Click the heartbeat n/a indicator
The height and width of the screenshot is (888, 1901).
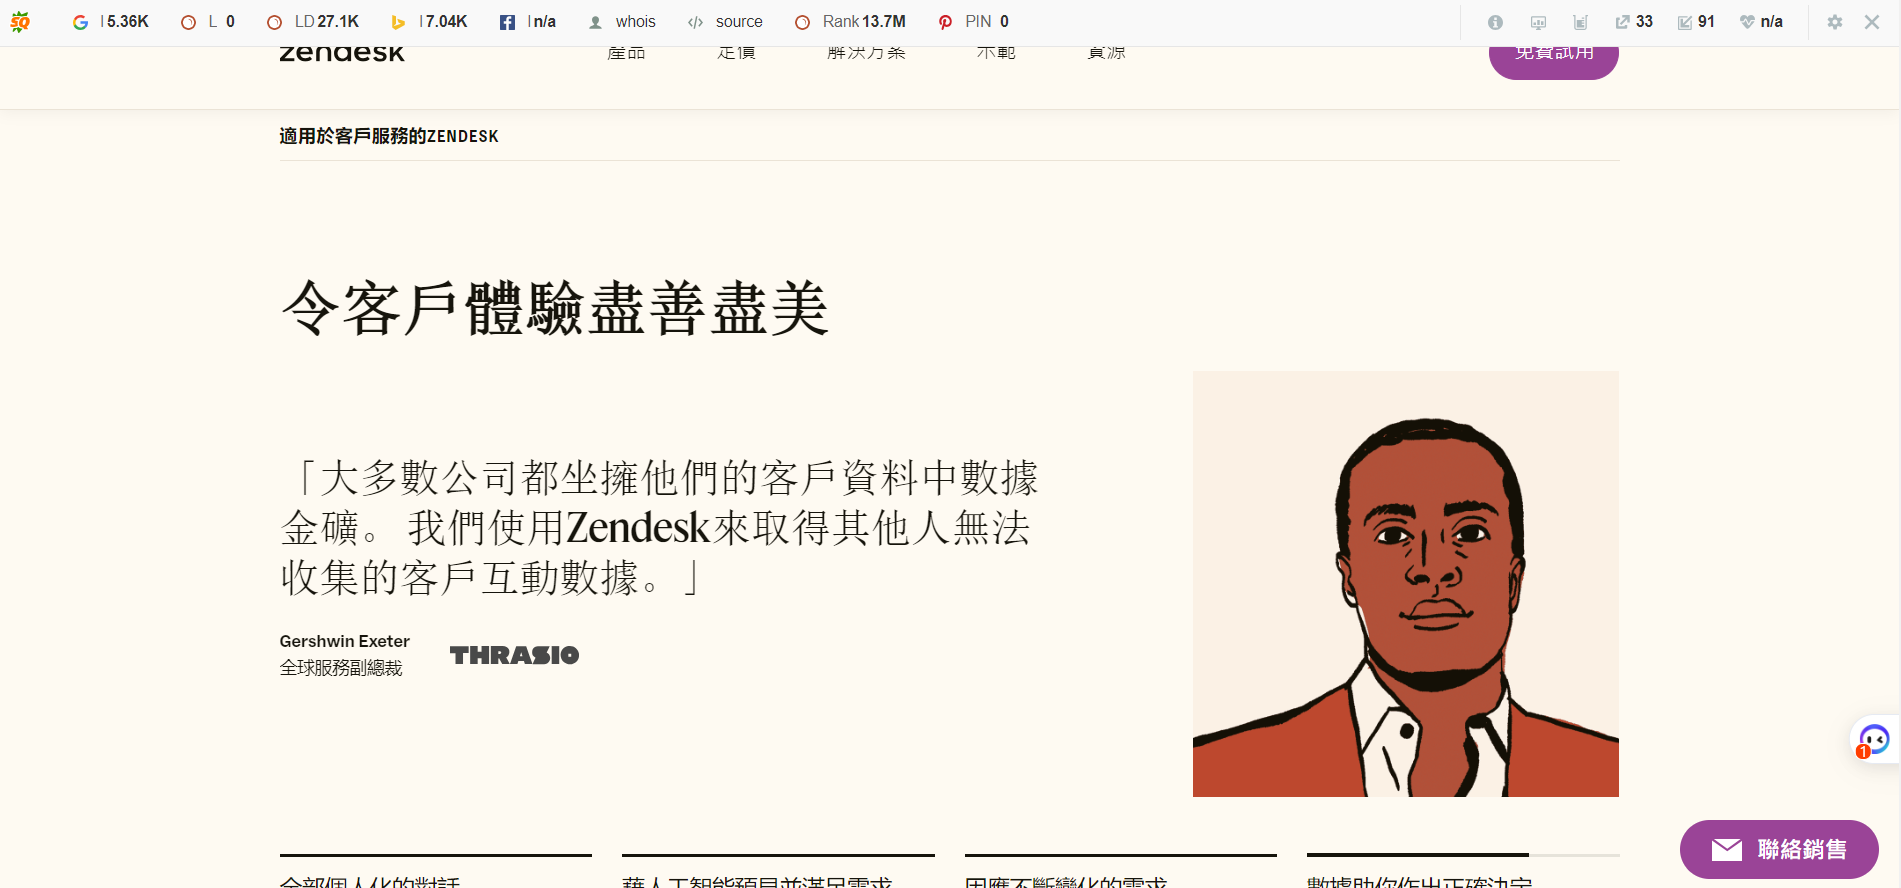[x=1761, y=22]
